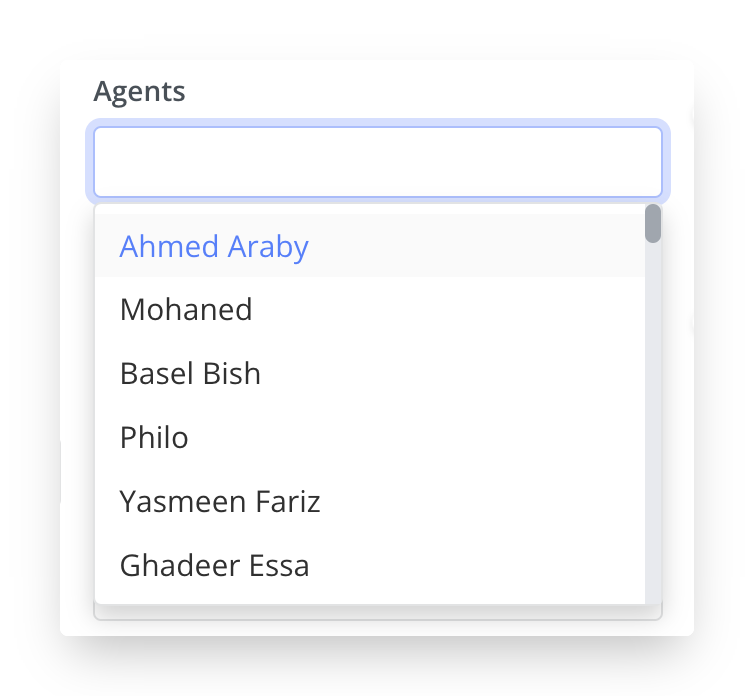Select the Basel Bish option
Viewport: 754px width, 696px height.
(x=190, y=374)
